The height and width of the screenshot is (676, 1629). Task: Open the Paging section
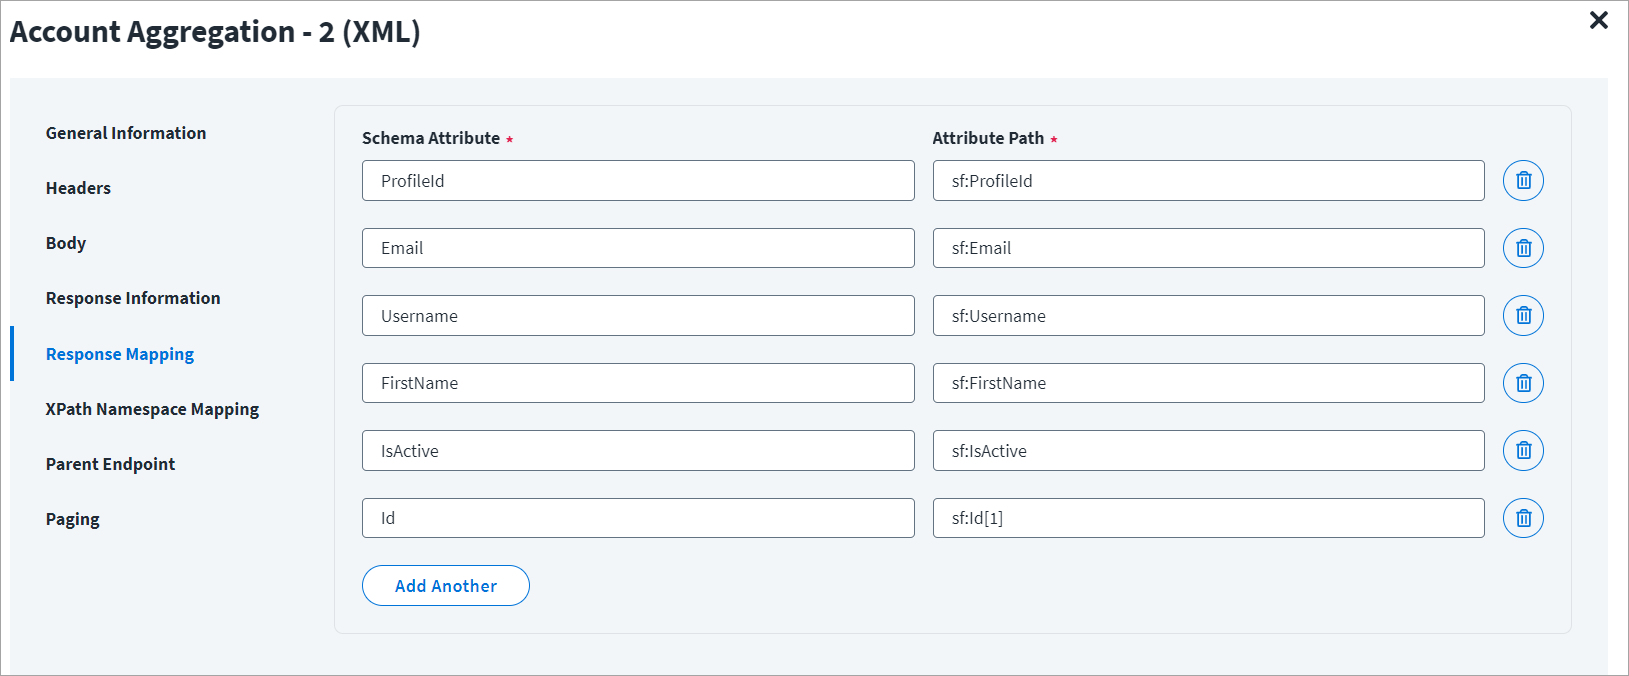73,519
